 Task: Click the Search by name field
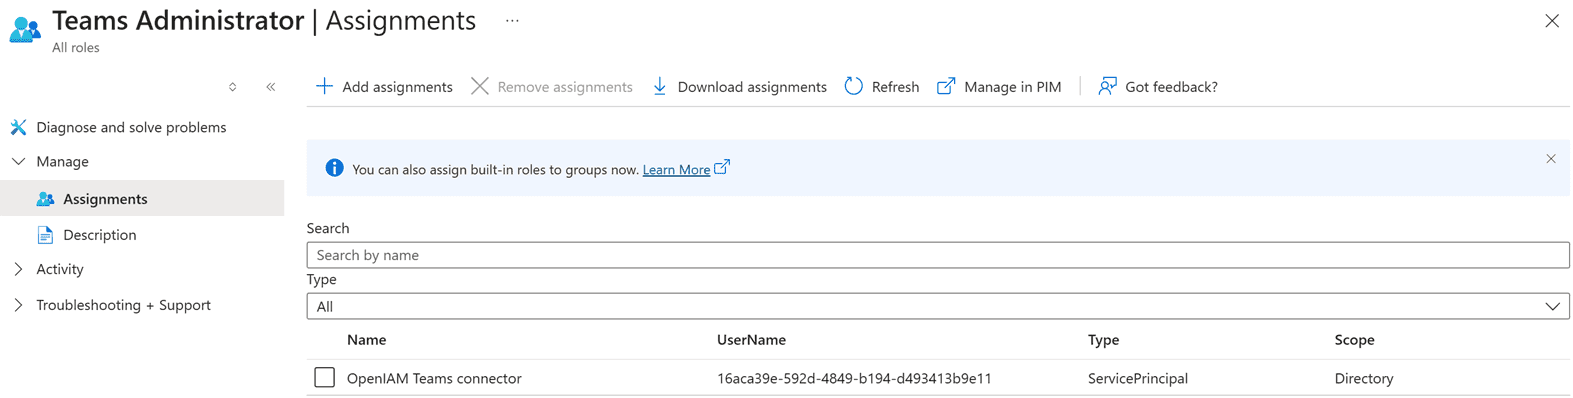(937, 255)
